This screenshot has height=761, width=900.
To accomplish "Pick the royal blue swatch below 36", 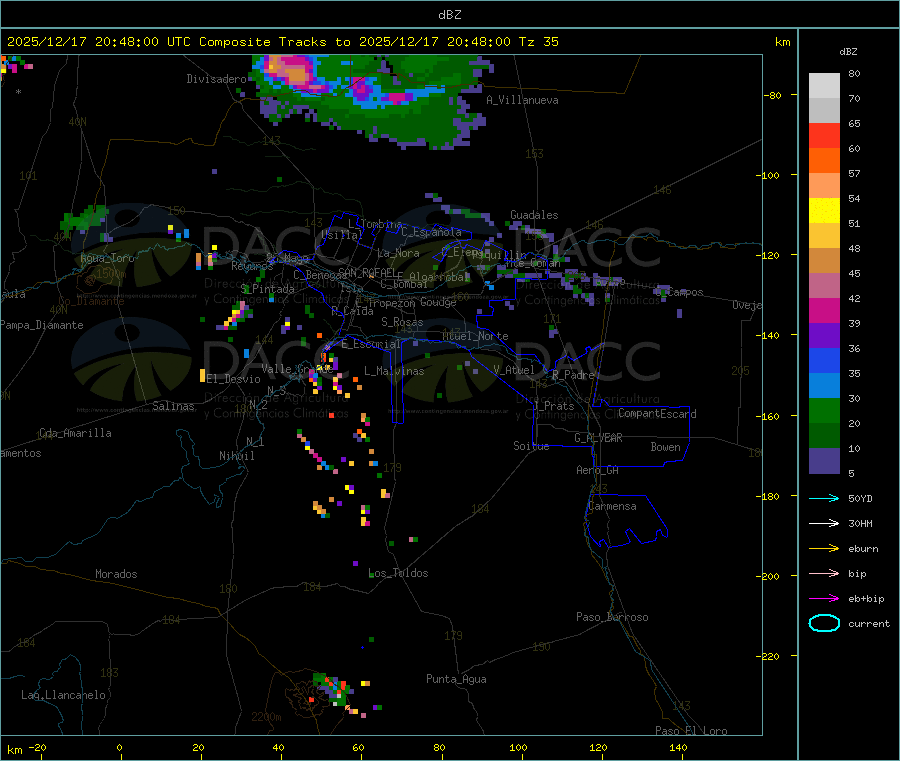I will (824, 360).
